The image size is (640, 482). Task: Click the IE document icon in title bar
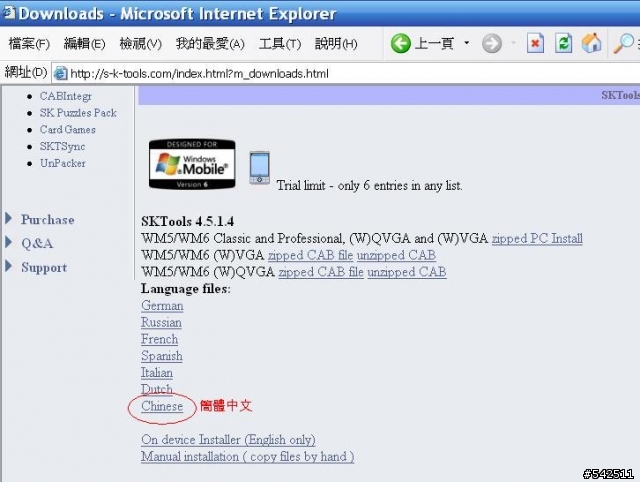tap(9, 12)
